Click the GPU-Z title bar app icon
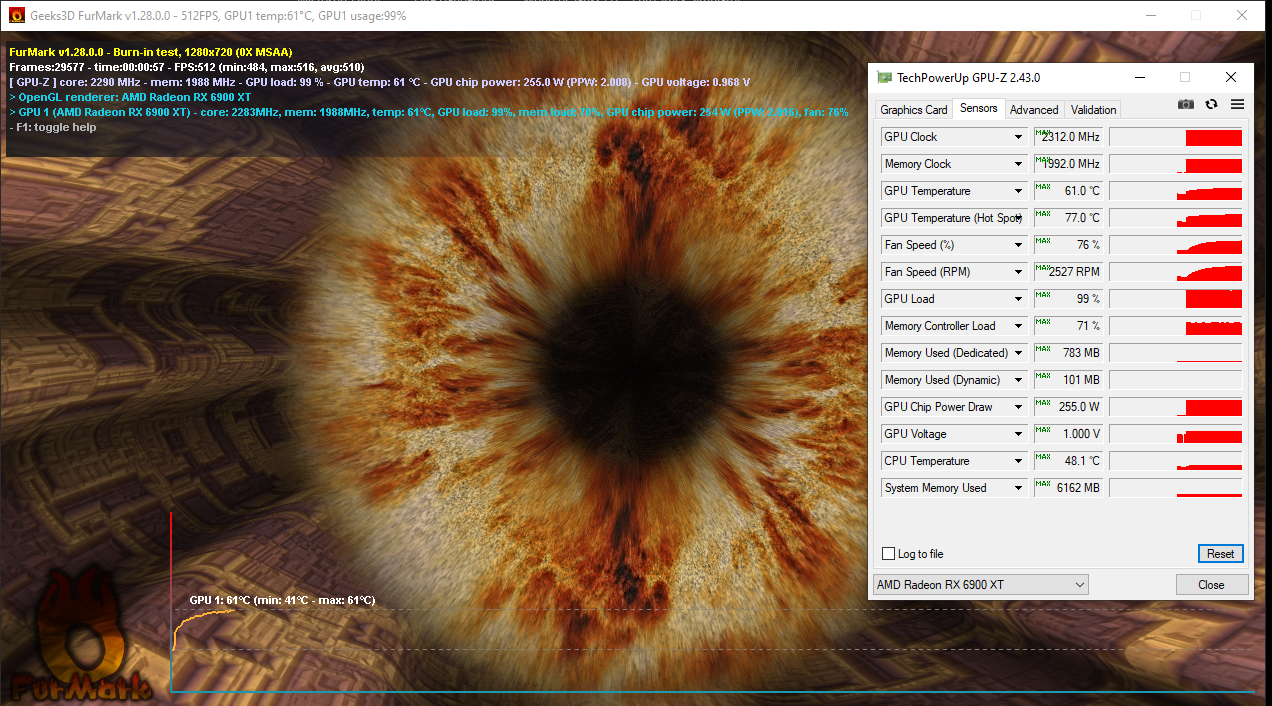Viewport: 1272px width, 706px height. (x=884, y=77)
